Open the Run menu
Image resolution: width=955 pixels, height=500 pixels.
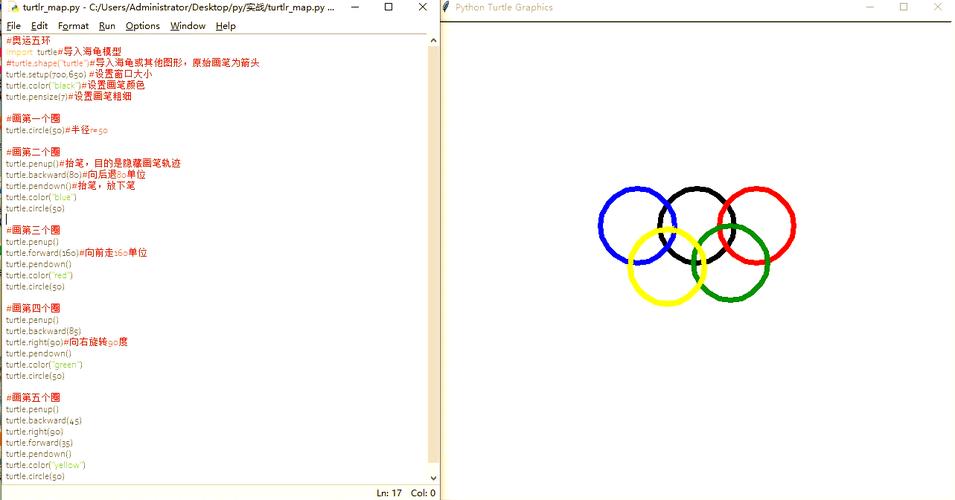[107, 26]
